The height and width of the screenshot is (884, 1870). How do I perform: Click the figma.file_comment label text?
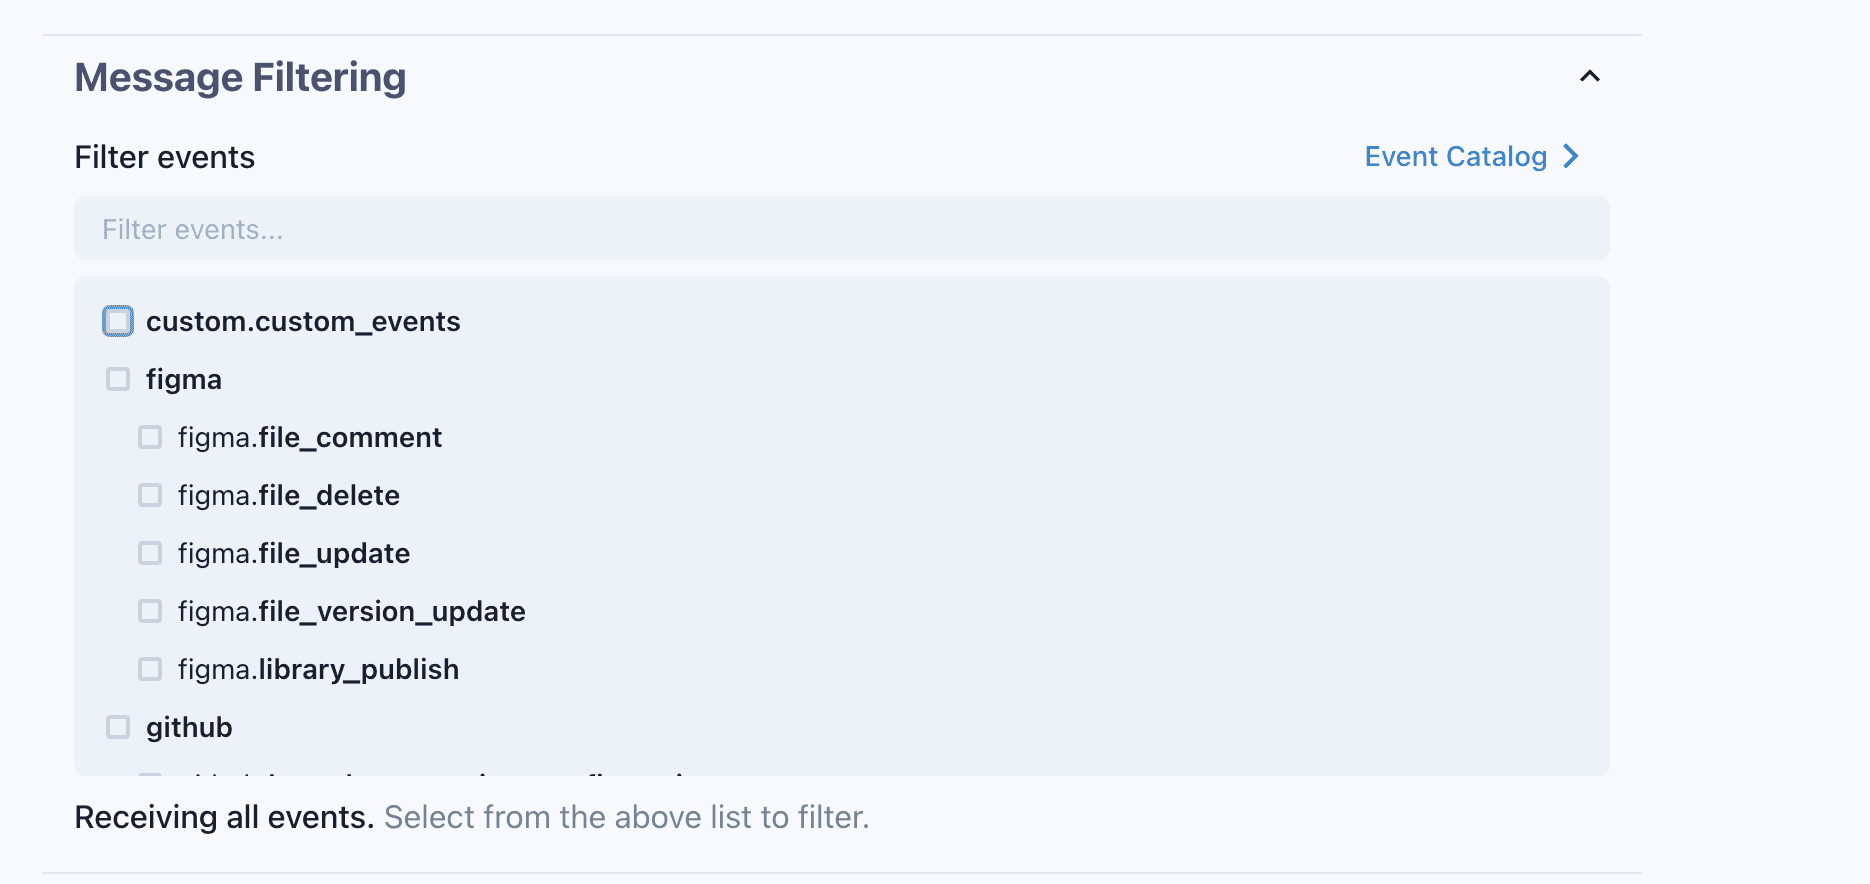(310, 437)
